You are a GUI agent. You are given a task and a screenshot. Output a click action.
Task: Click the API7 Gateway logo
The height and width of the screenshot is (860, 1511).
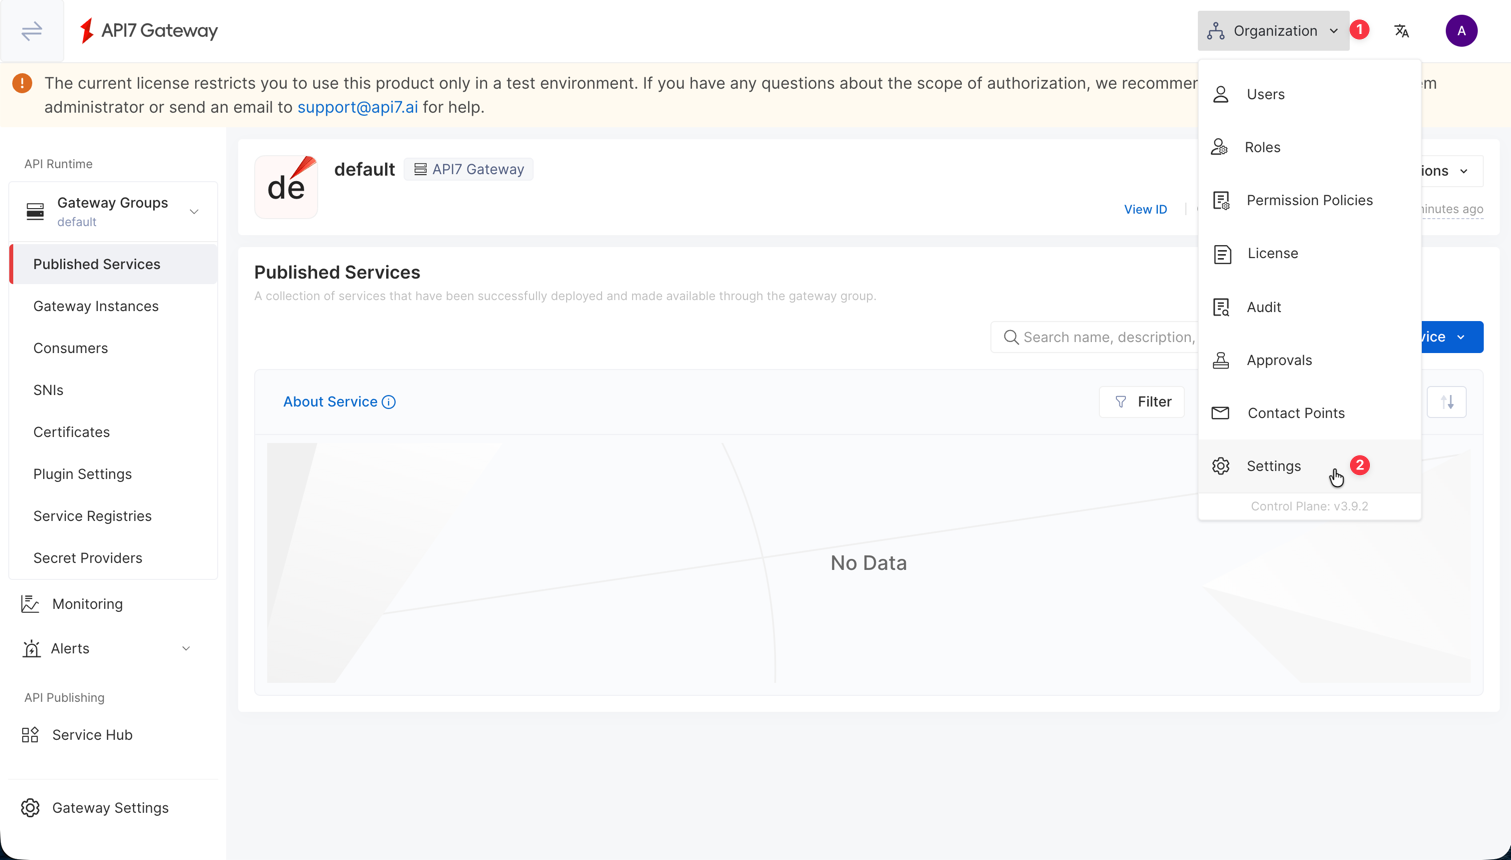click(x=148, y=31)
